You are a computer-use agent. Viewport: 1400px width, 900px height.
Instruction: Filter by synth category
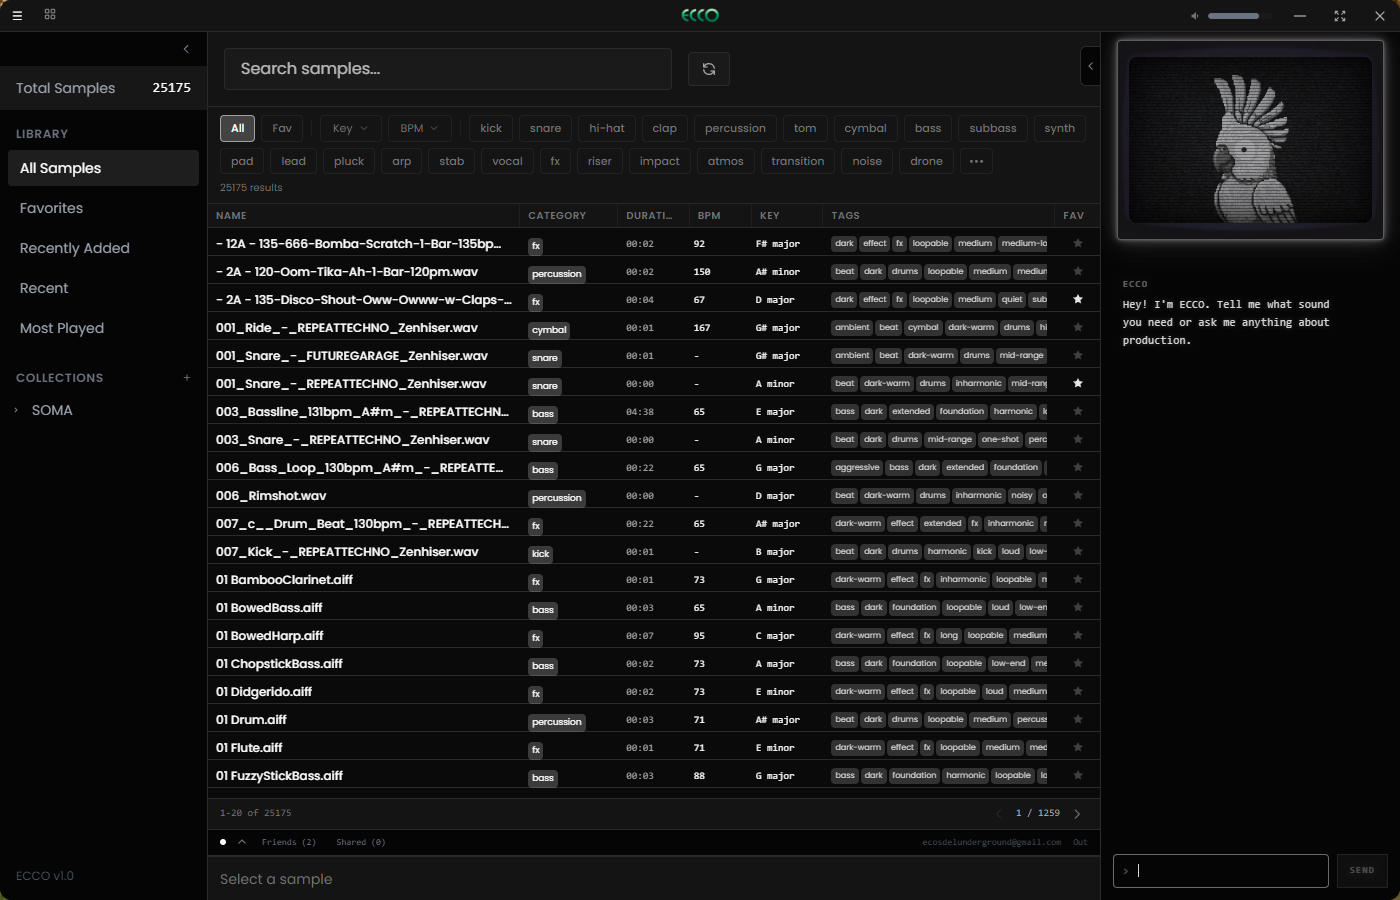click(1059, 128)
